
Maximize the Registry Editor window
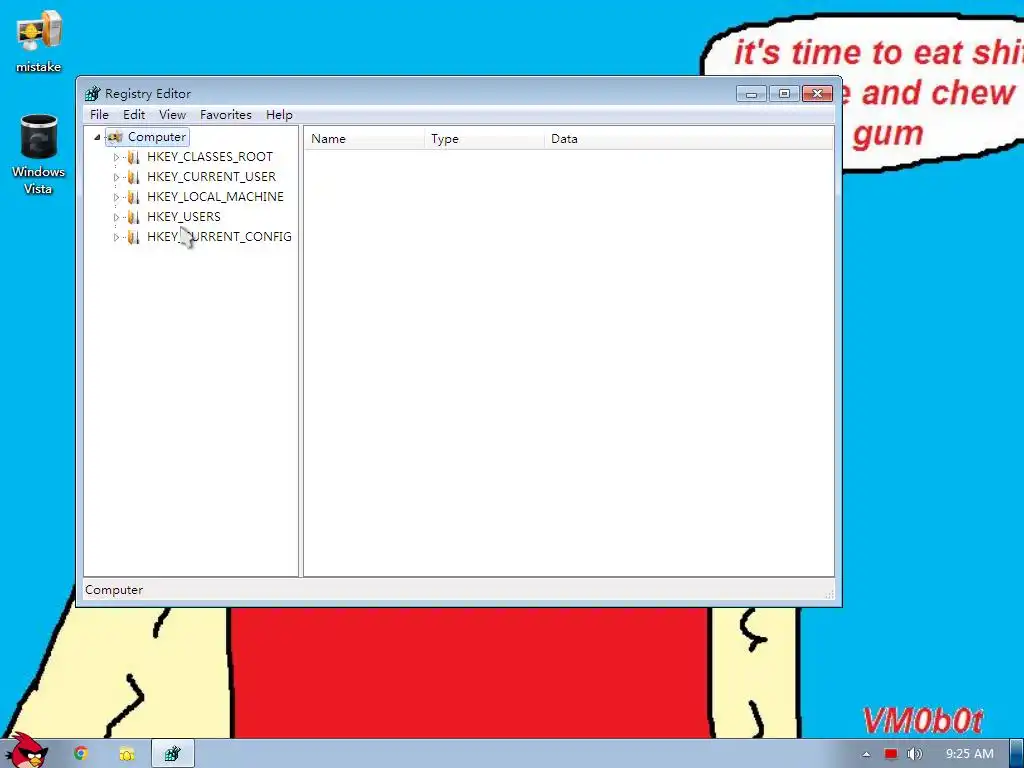[784, 94]
